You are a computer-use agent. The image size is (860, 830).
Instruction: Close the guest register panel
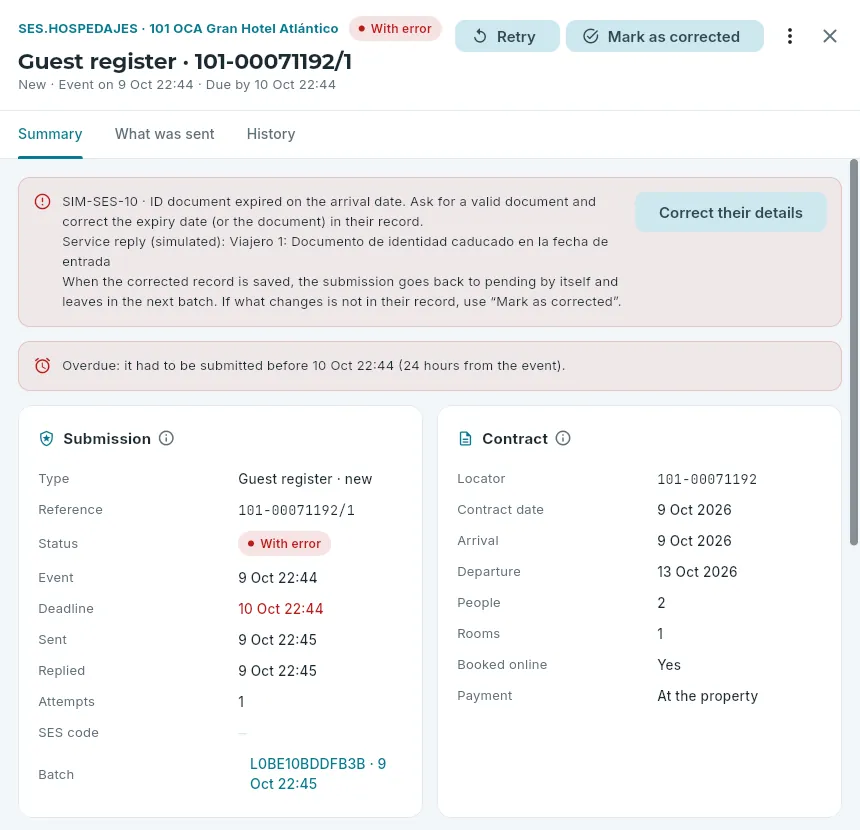pos(829,36)
